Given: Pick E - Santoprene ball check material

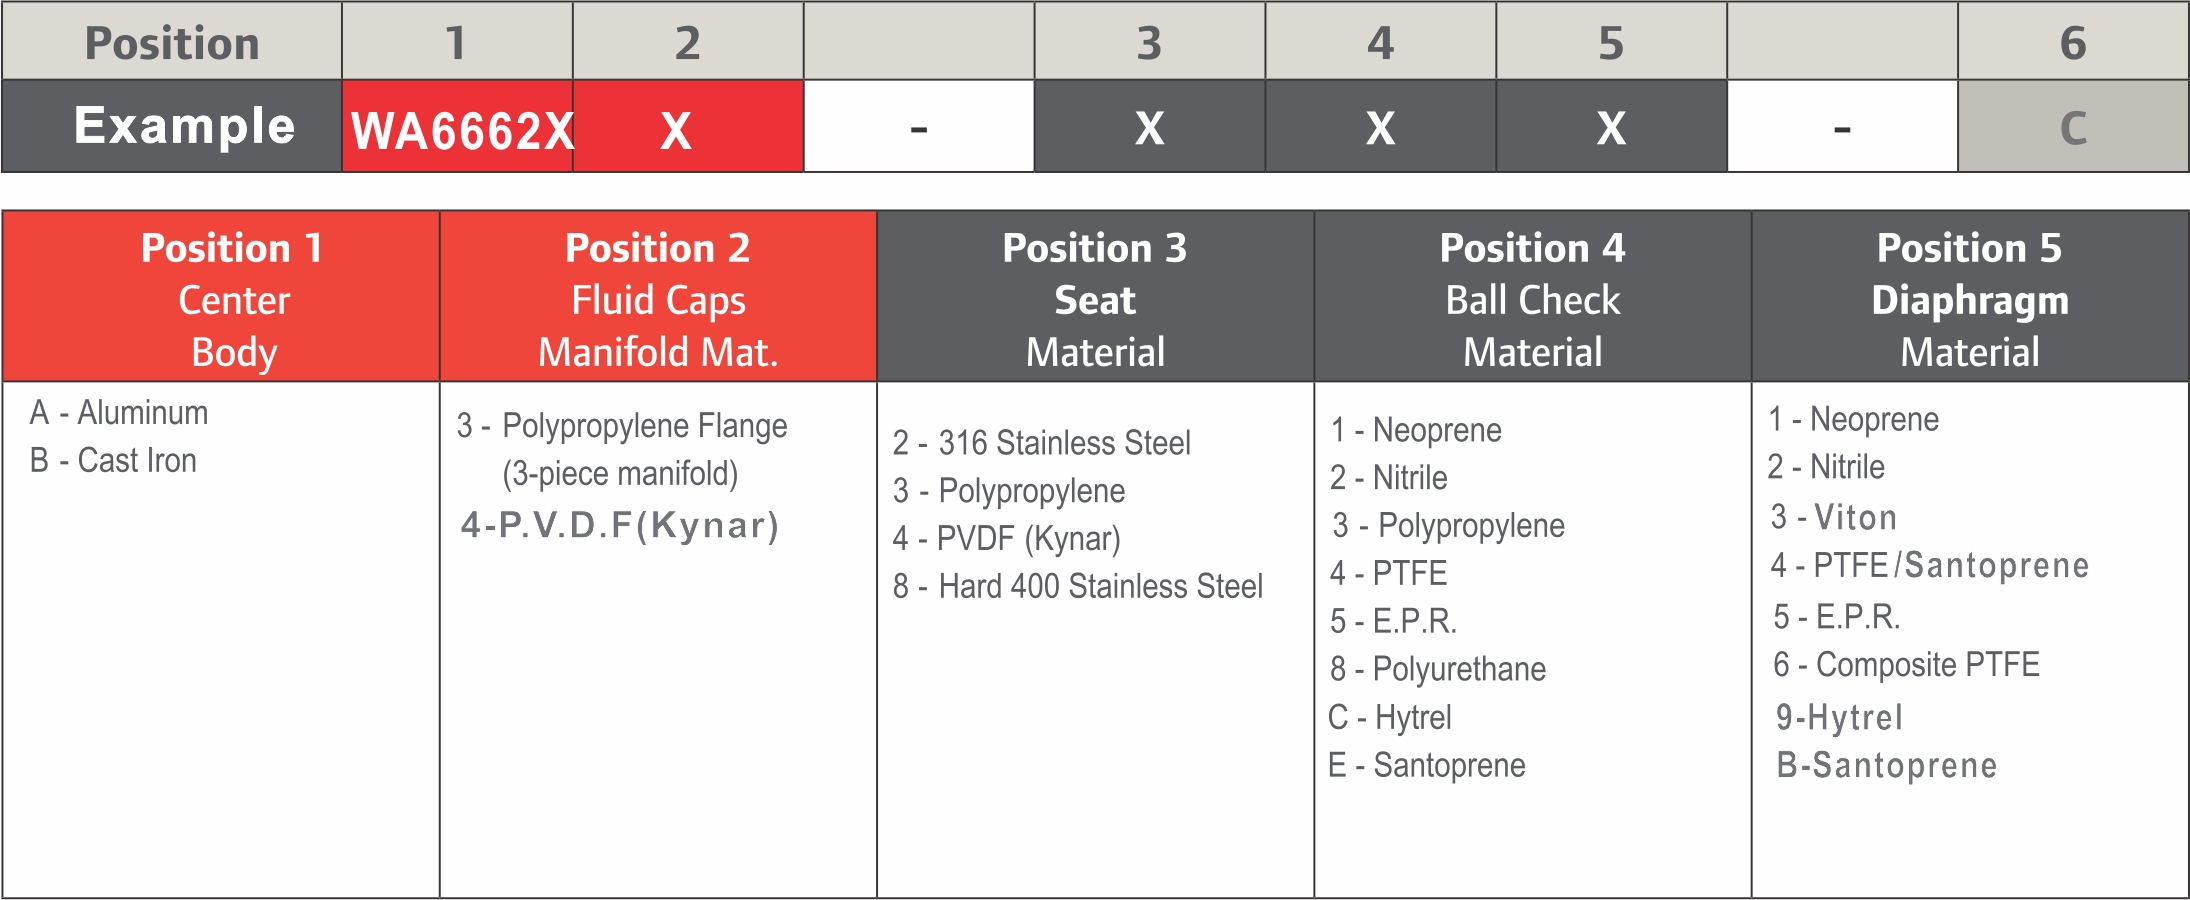Looking at the screenshot, I should point(1426,766).
